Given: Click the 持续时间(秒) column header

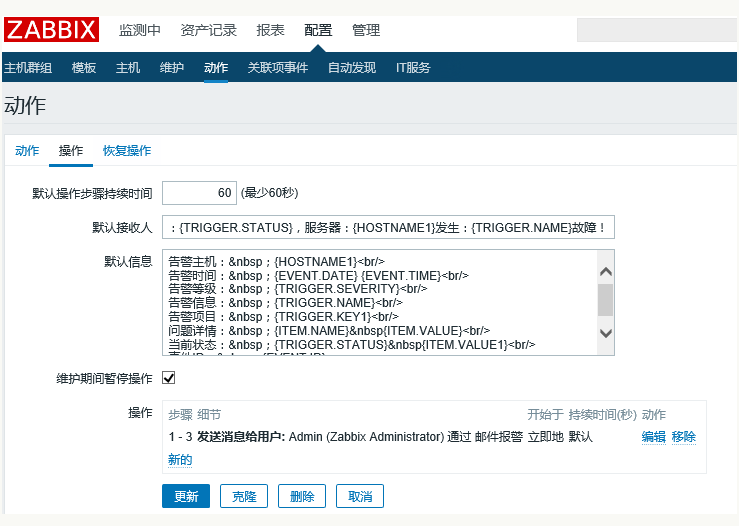Looking at the screenshot, I should 603,415.
